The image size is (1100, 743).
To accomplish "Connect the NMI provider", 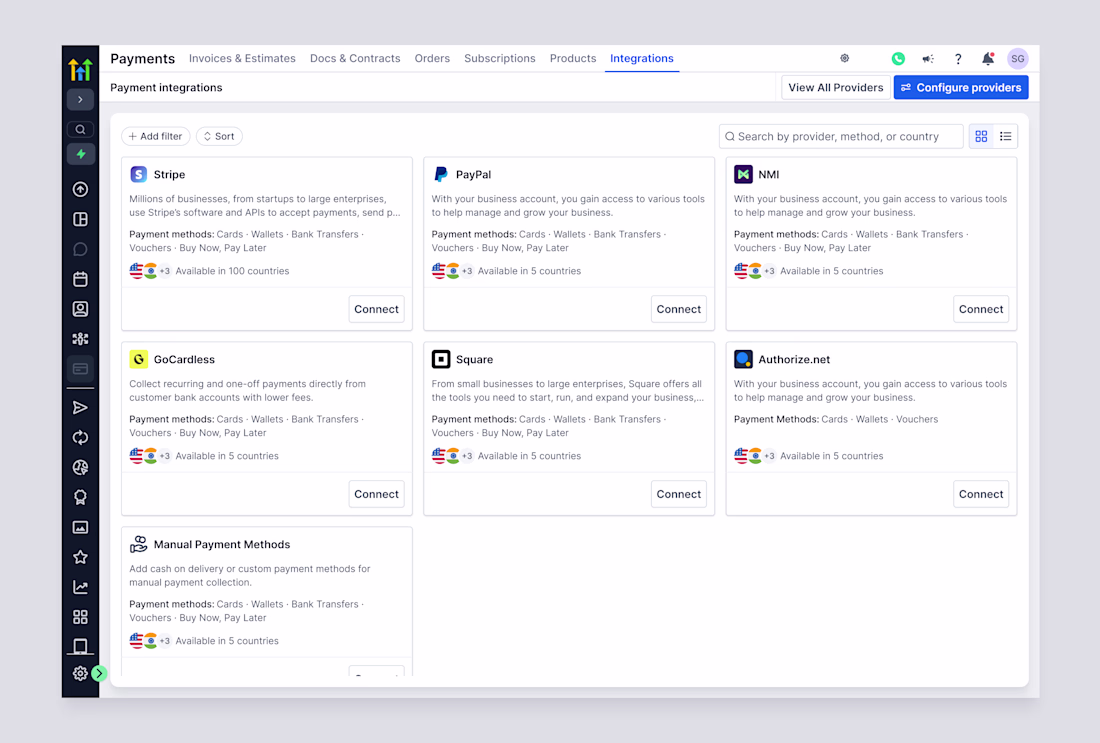I will (981, 309).
